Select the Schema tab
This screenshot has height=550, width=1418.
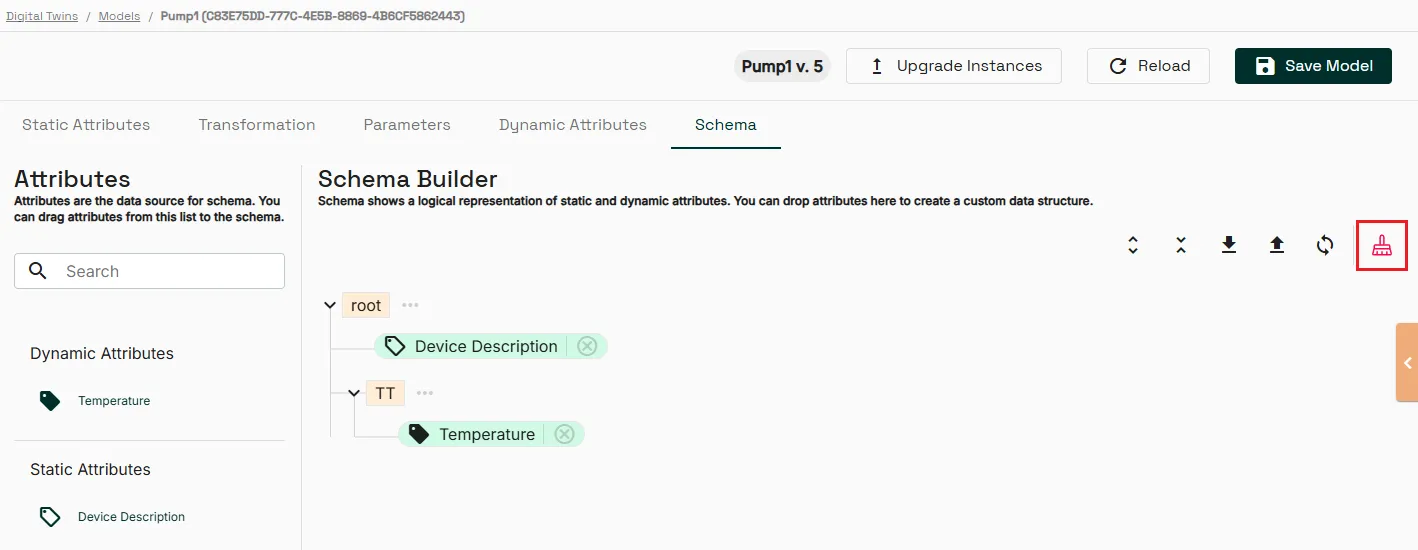tap(726, 125)
